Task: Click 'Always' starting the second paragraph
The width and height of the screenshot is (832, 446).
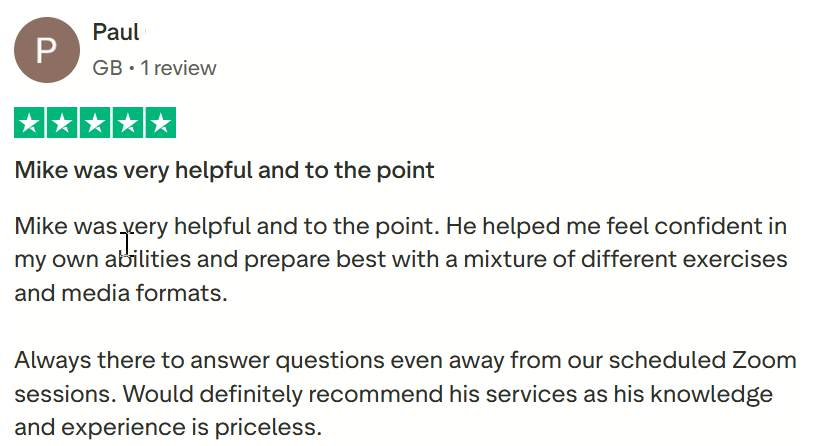Action: (x=48, y=360)
